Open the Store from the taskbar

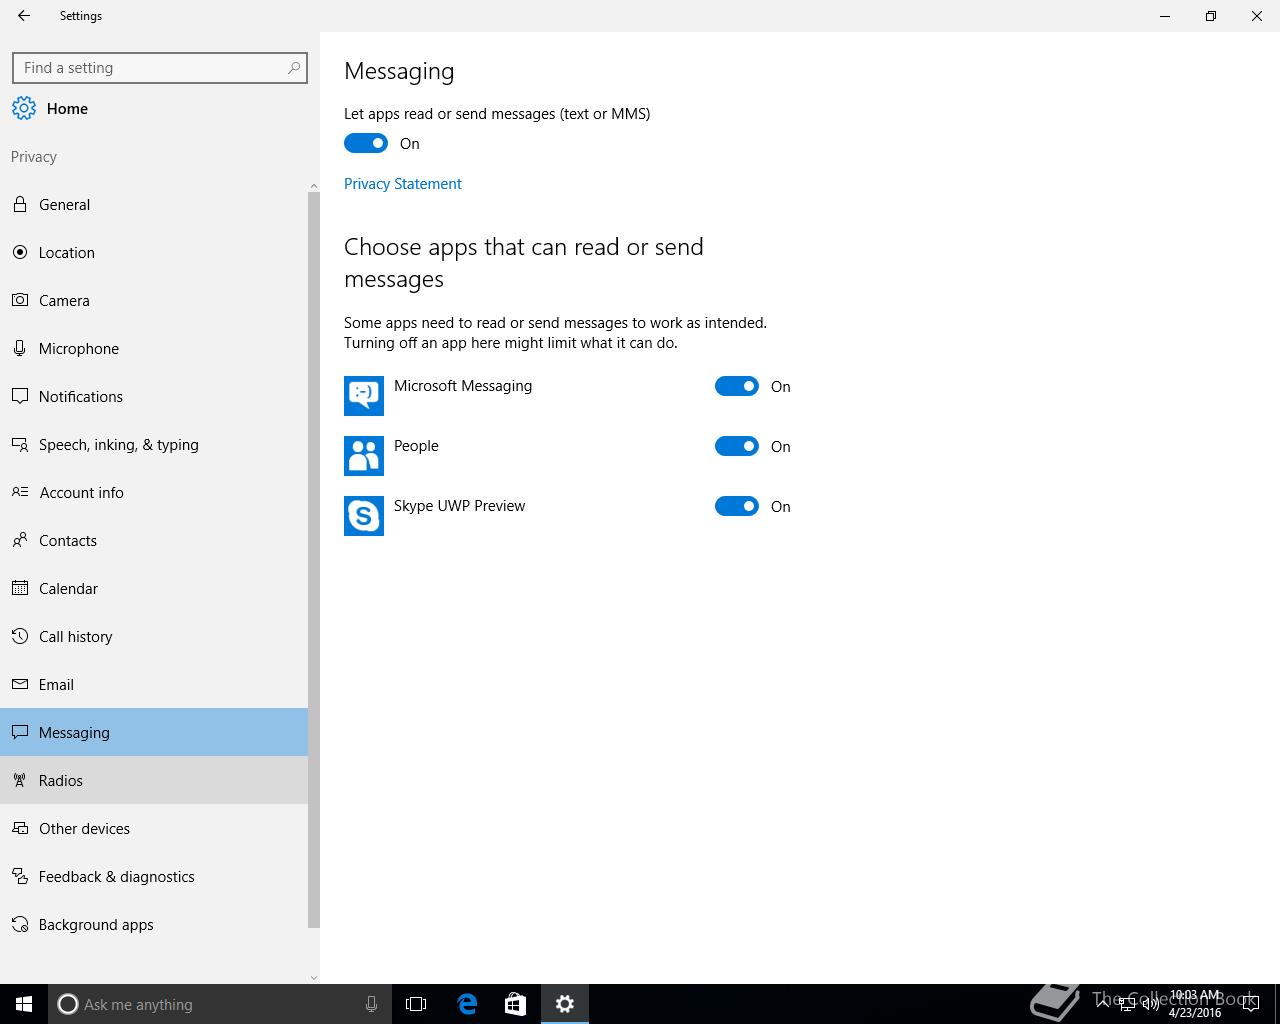(x=515, y=1004)
